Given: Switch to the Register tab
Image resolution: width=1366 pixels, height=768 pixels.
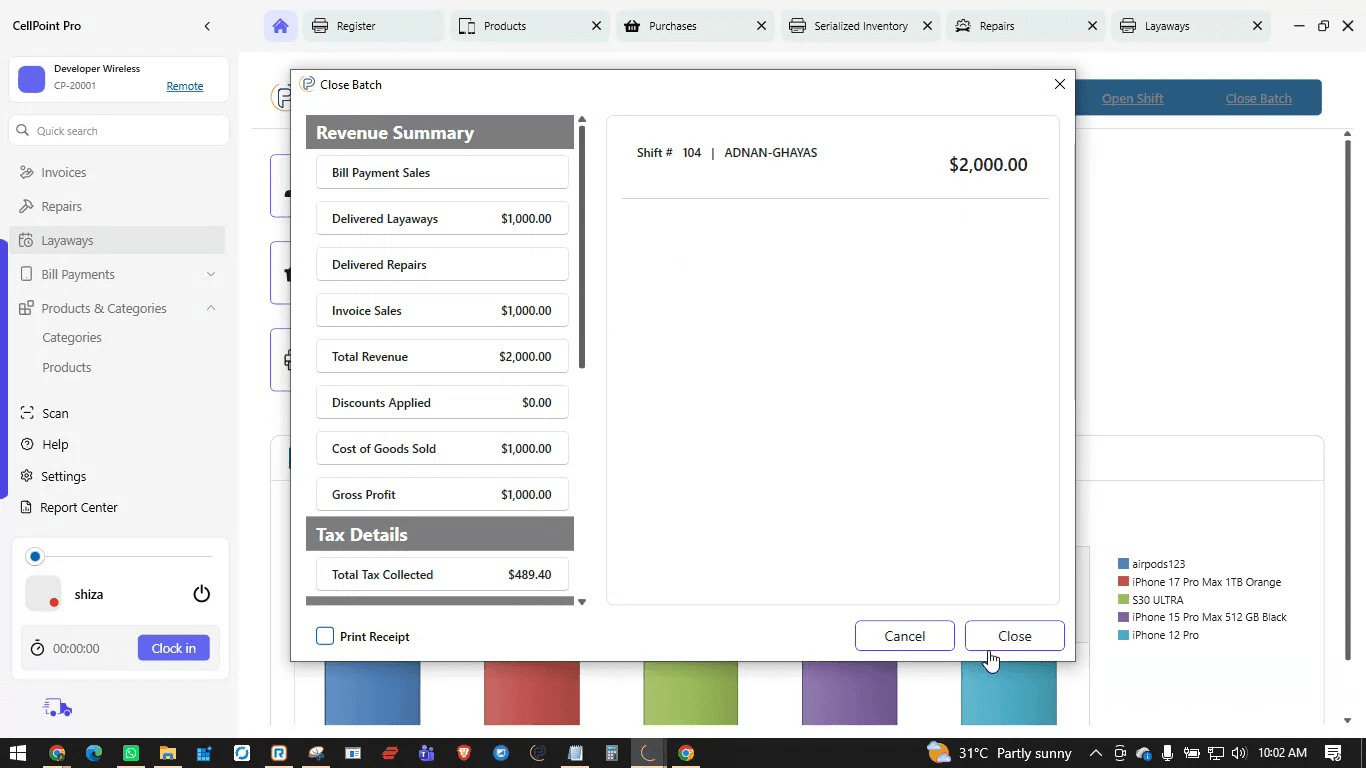Looking at the screenshot, I should coord(372,26).
